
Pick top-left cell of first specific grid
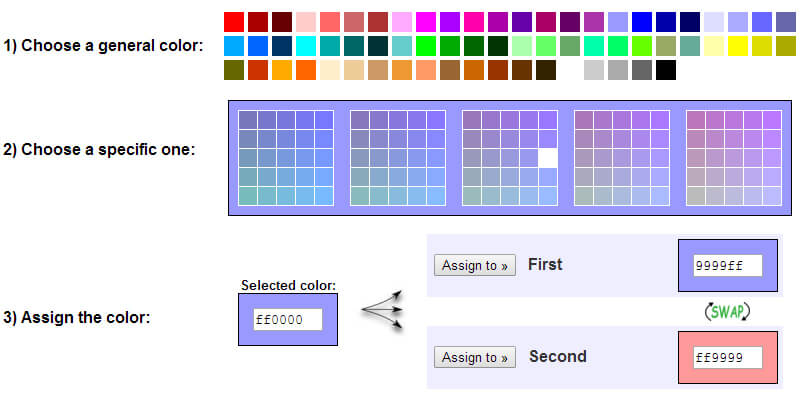(249, 120)
